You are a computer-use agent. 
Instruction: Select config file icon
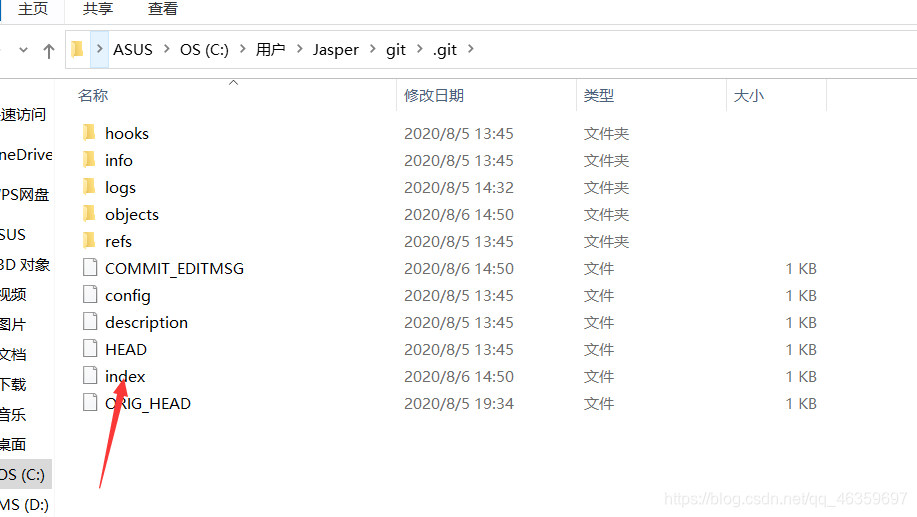pos(90,294)
